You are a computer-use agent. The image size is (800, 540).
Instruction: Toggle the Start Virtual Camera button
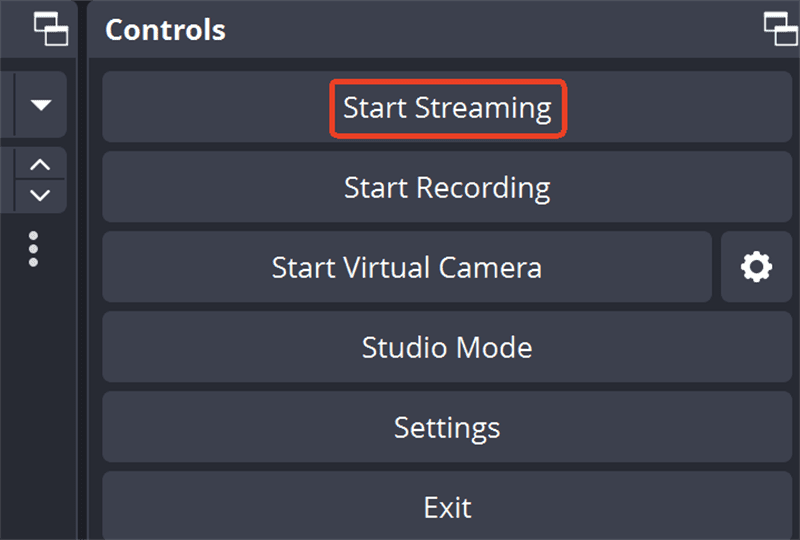tap(406, 267)
